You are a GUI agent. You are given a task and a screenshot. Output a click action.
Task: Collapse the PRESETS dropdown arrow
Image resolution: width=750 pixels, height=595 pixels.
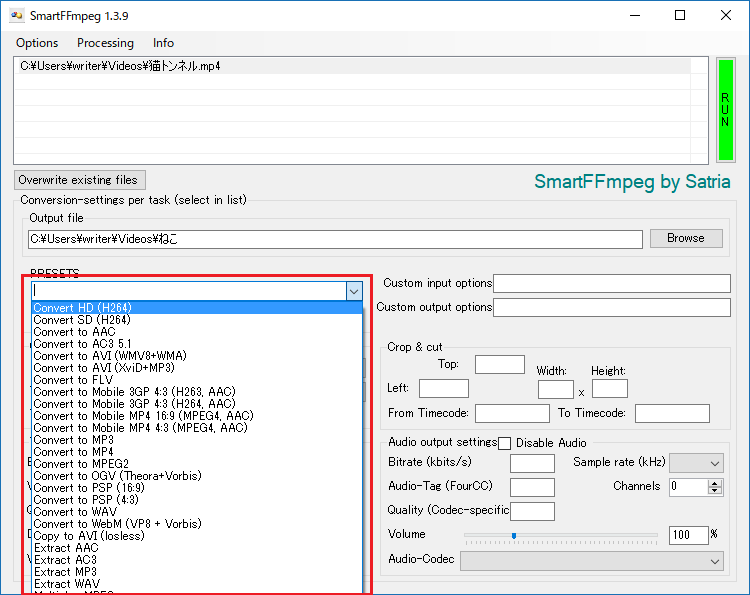[x=354, y=291]
